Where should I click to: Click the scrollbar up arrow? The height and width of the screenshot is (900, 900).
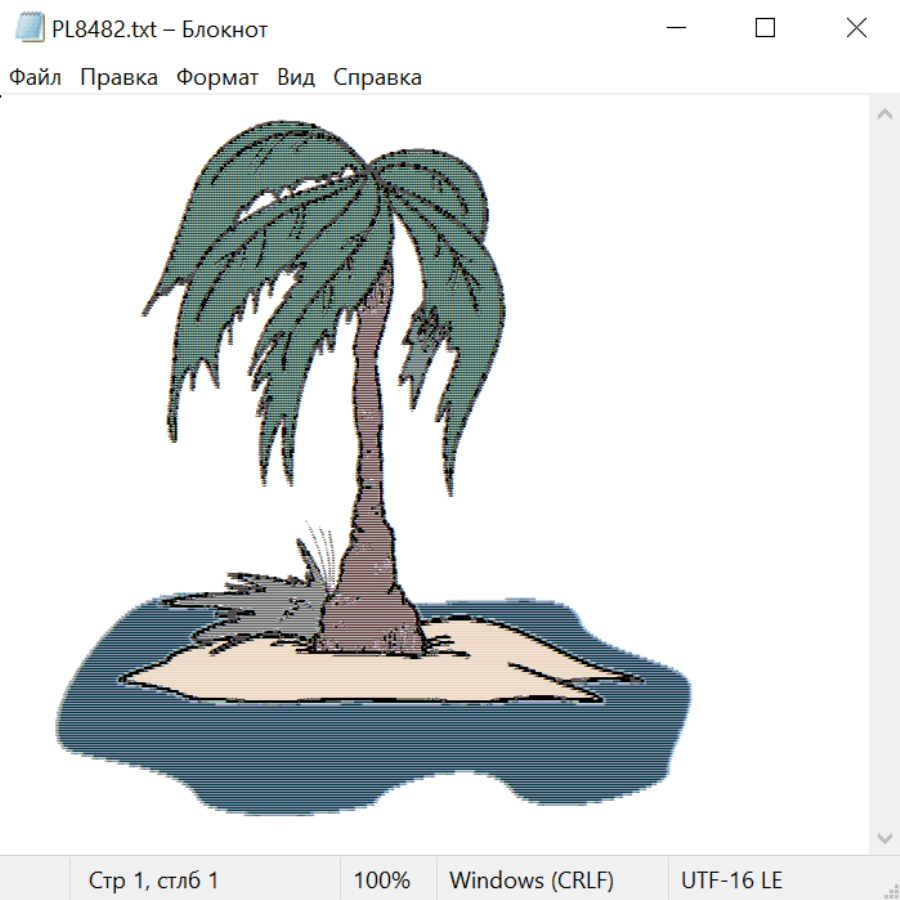click(x=884, y=115)
